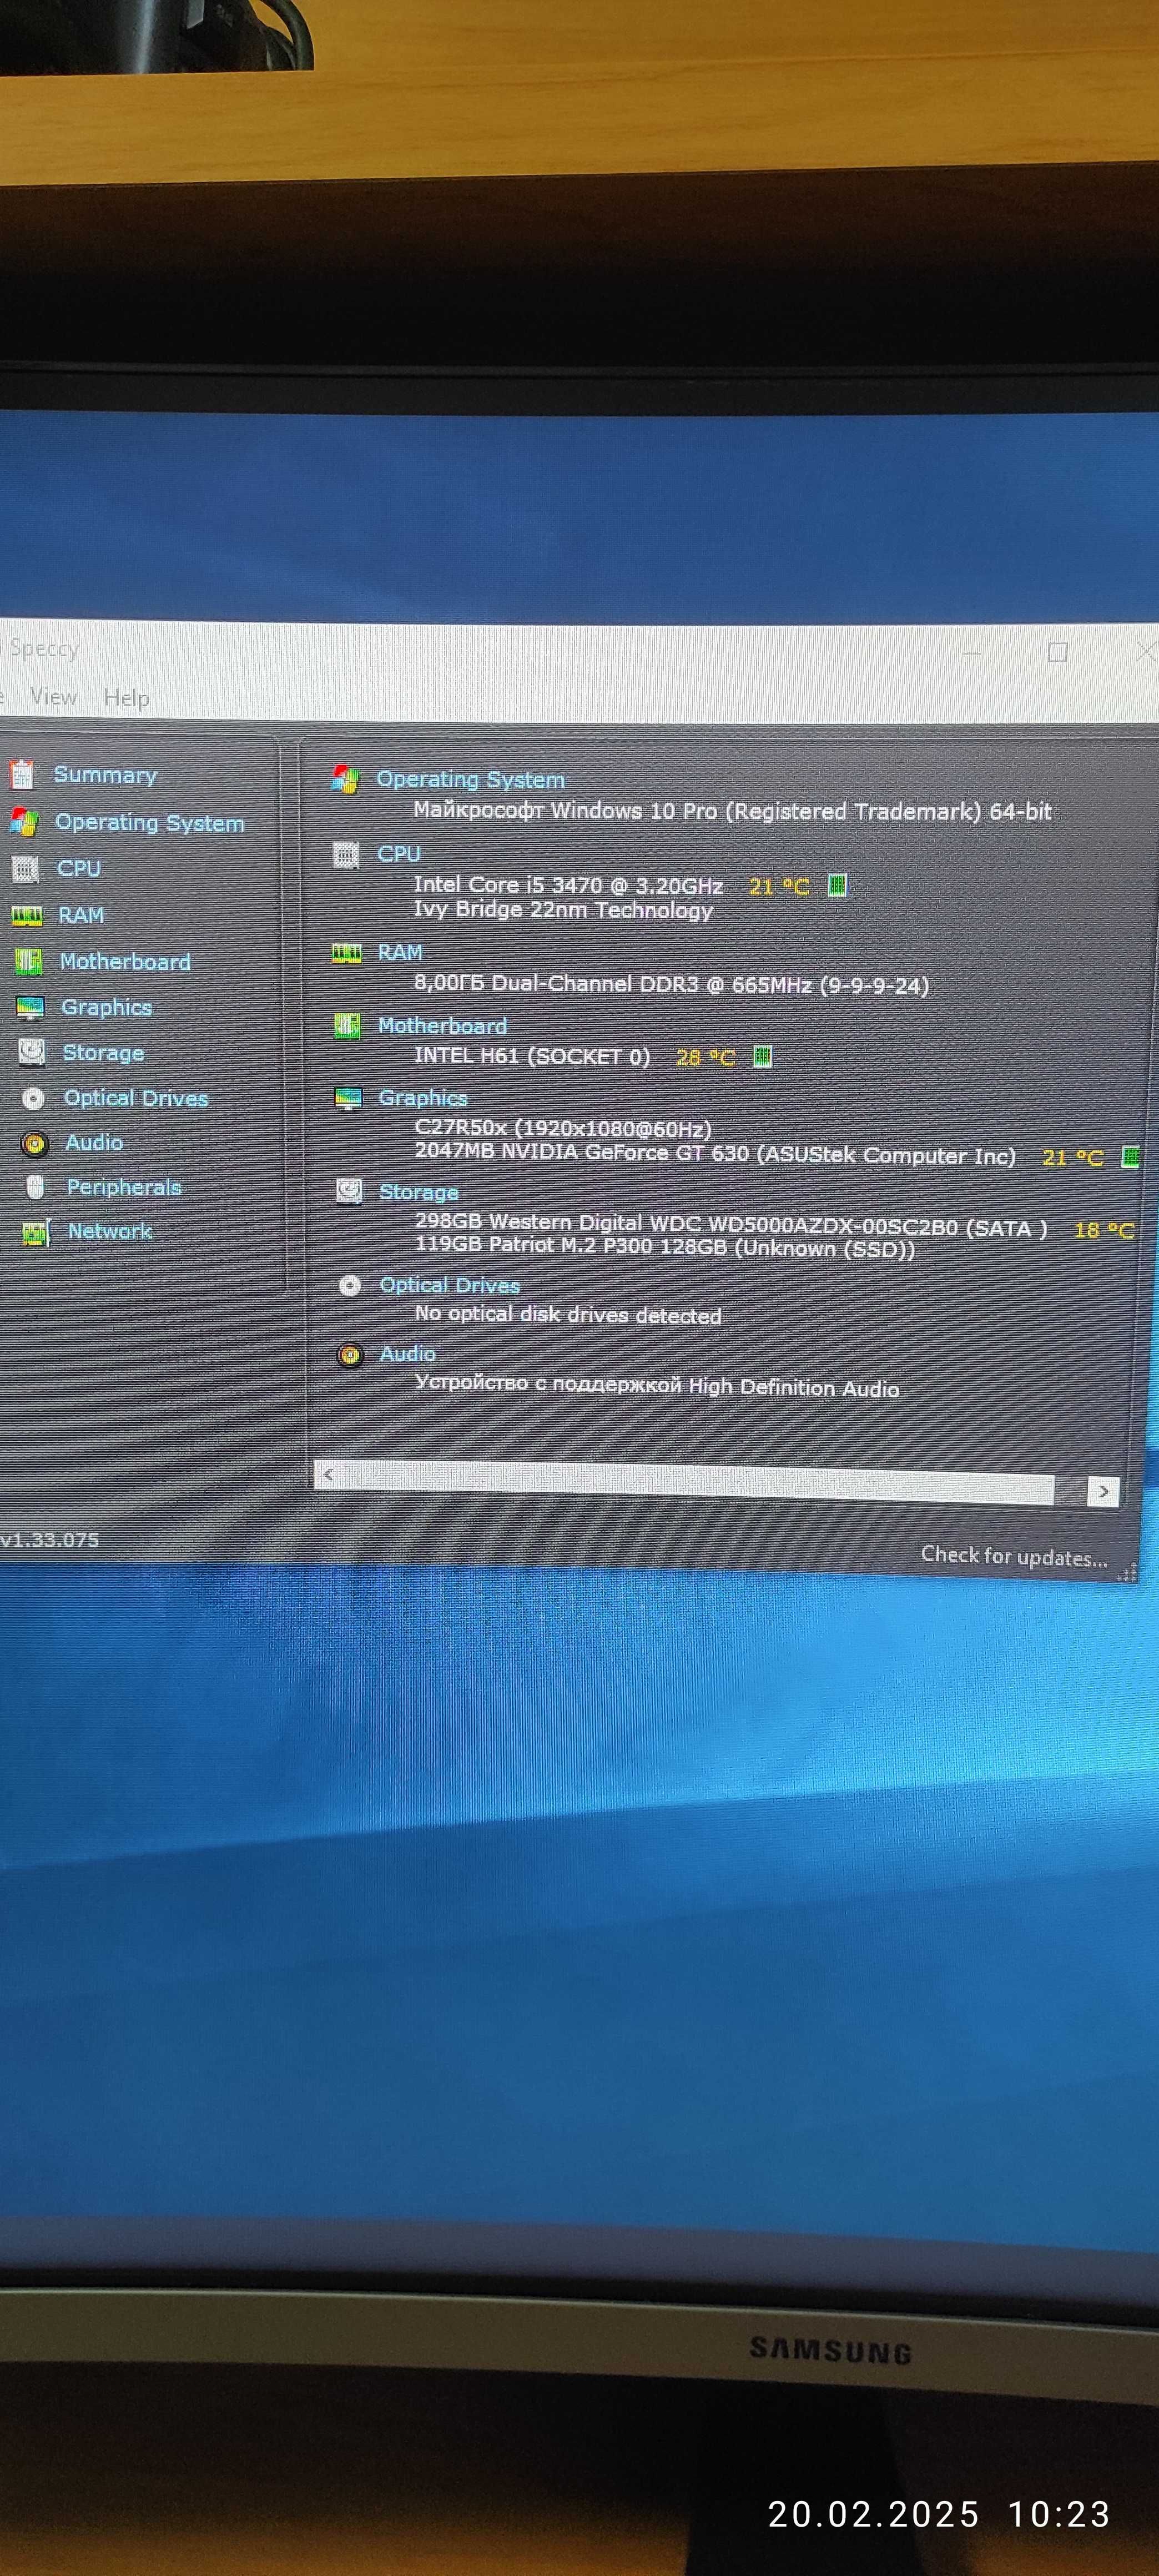Open the RAM heading link in summary
Screen dimensions: 1159x2576
[x=400, y=953]
